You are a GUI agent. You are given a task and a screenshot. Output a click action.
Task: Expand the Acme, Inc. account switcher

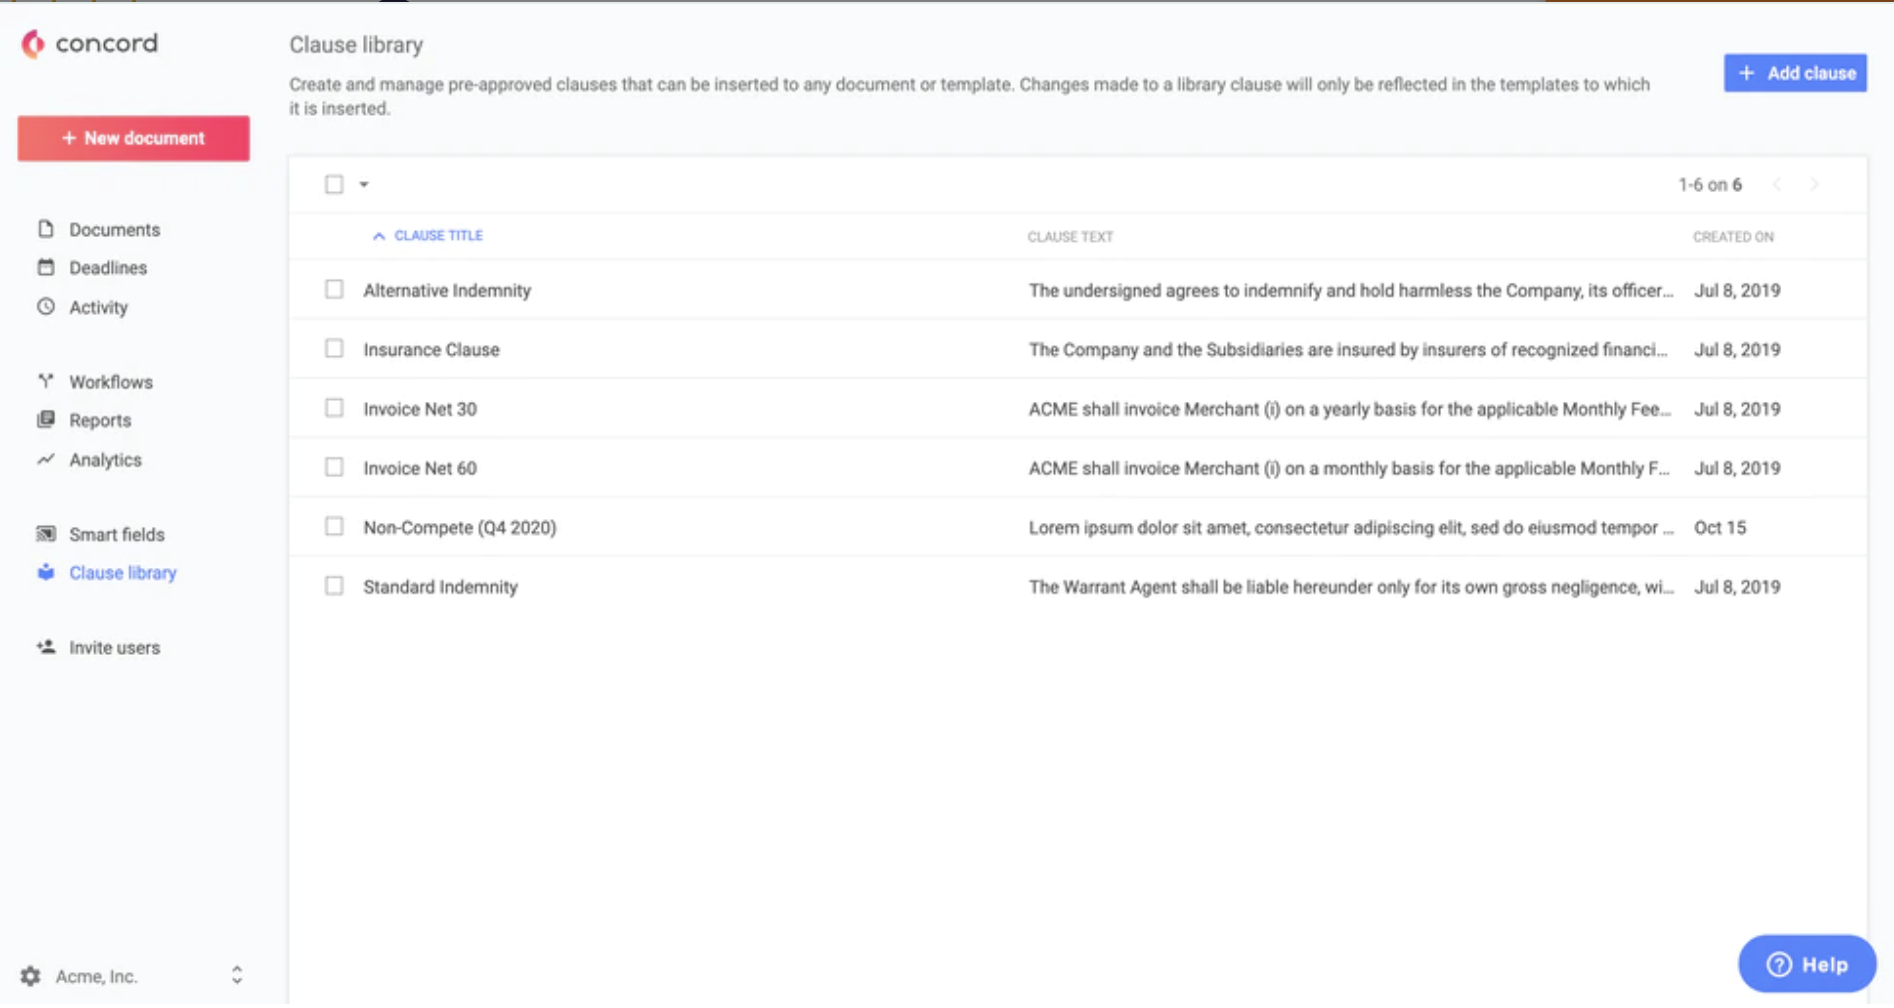237,975
